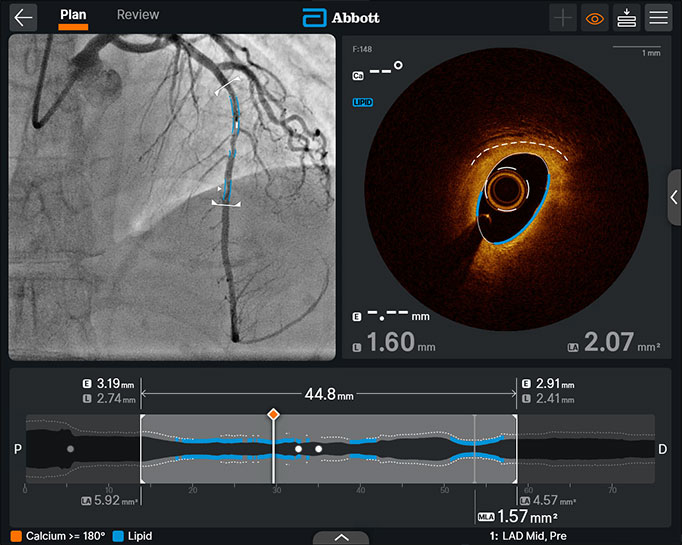Viewport: 682px width, 545px height.
Task: Select the orange diamond frame marker
Action: pyautogui.click(x=273, y=414)
